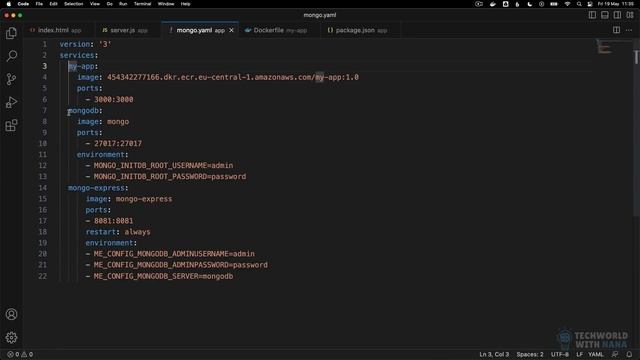Click MONGO_INITDB_ROOT_PASSWORD=password line

point(170,177)
